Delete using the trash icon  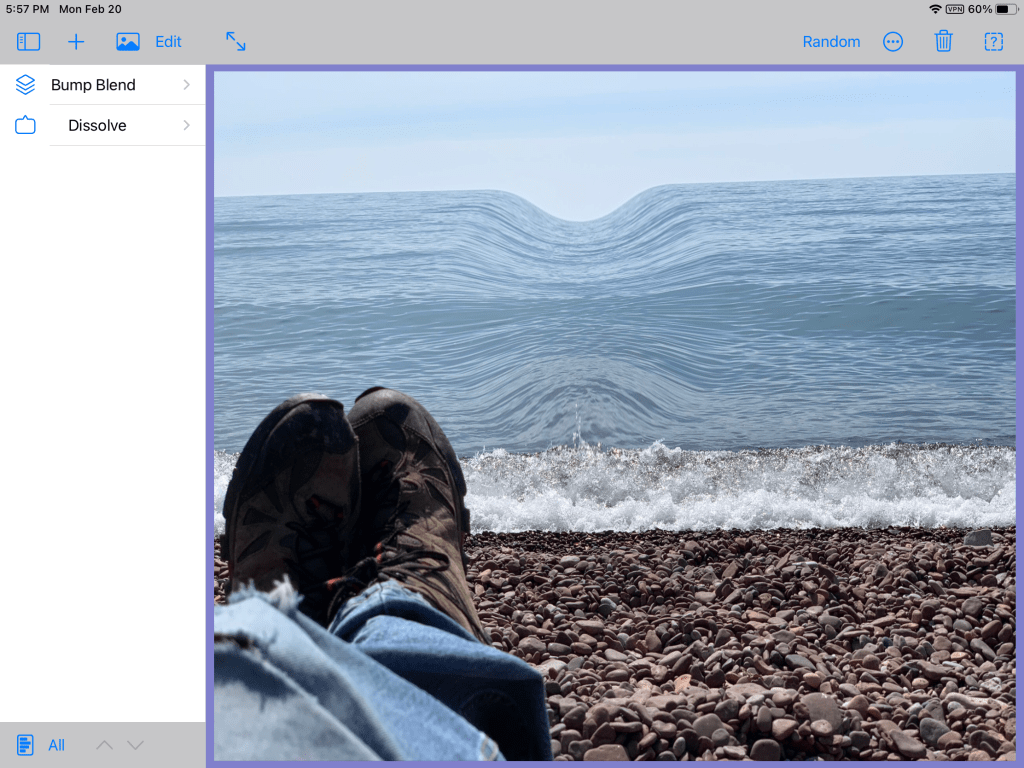coord(943,42)
